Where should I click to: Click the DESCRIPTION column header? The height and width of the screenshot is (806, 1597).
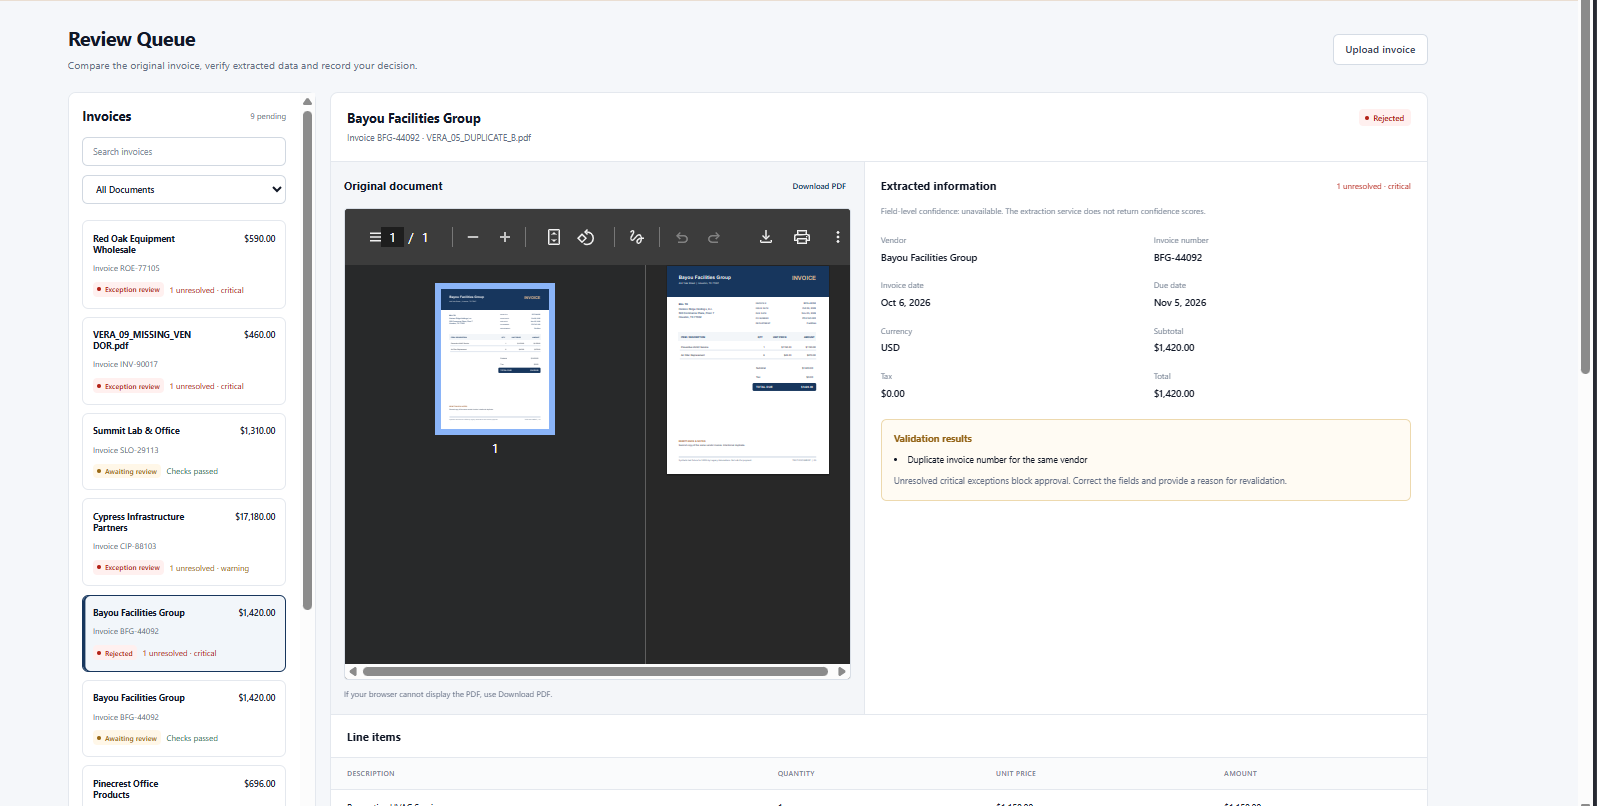click(371, 774)
